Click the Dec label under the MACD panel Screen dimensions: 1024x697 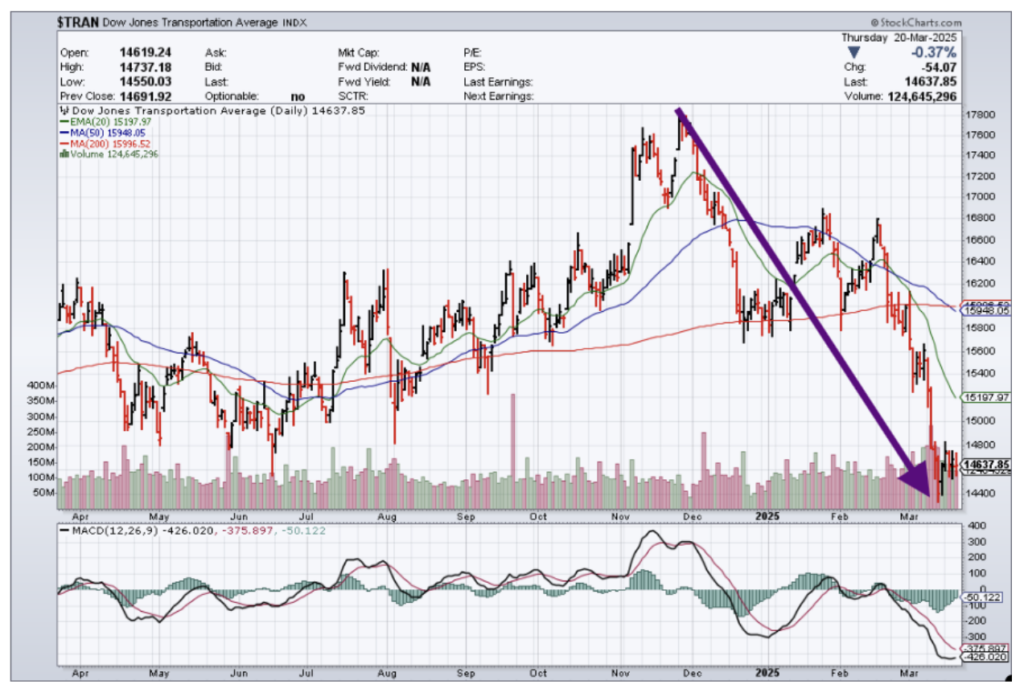(x=692, y=673)
